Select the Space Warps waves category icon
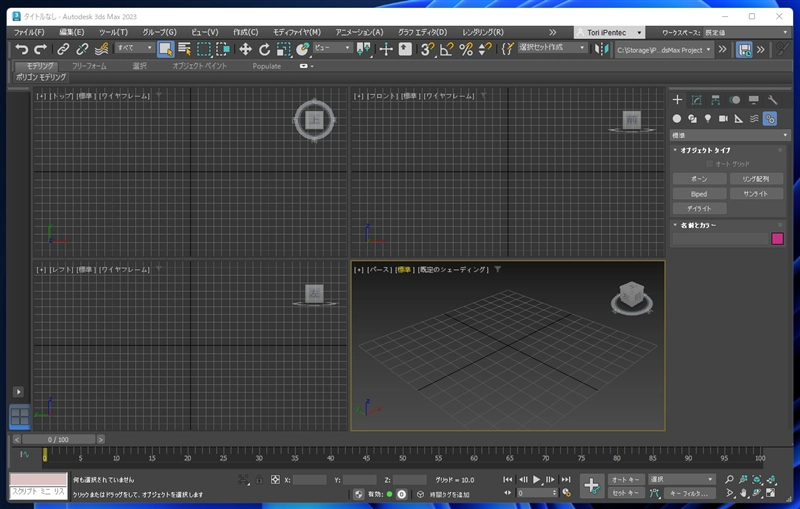 (754, 119)
